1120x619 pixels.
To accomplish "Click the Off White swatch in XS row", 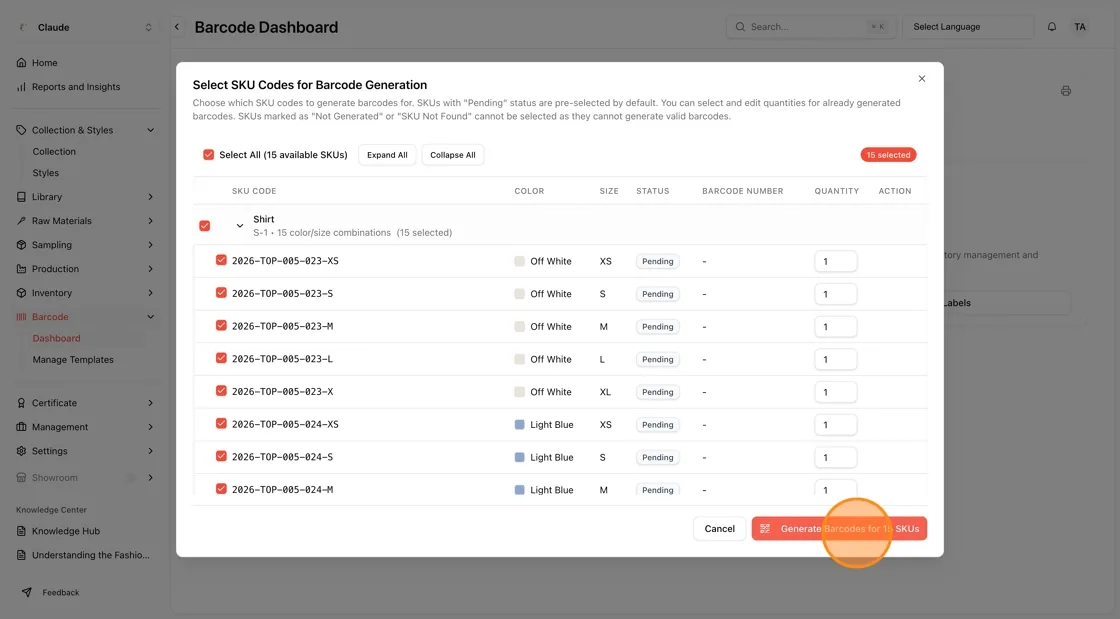I will [519, 261].
